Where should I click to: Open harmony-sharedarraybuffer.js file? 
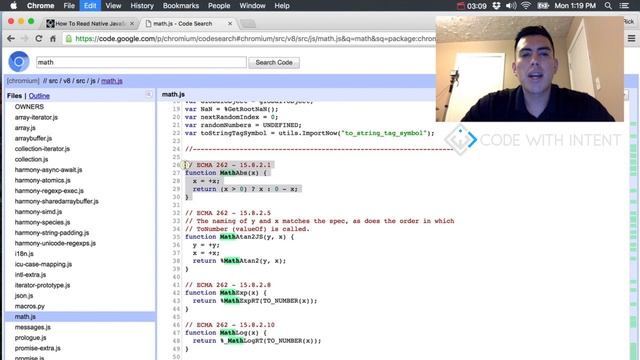pos(56,201)
